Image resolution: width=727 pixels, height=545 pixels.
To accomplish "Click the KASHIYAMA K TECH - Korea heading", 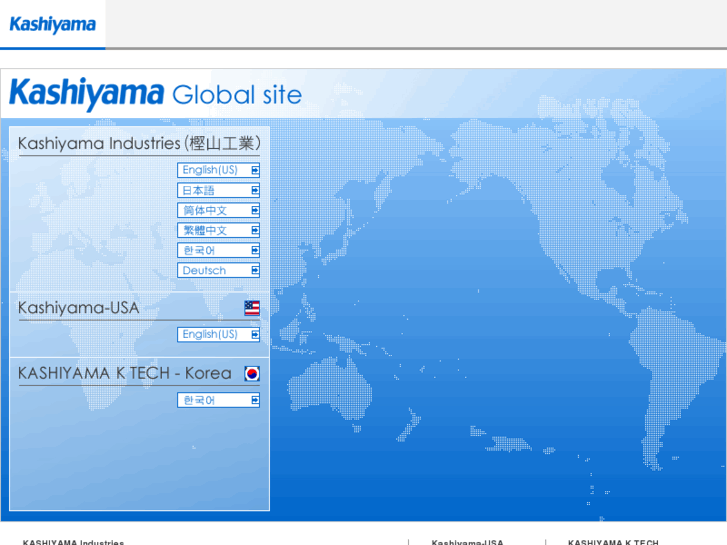I will (124, 373).
